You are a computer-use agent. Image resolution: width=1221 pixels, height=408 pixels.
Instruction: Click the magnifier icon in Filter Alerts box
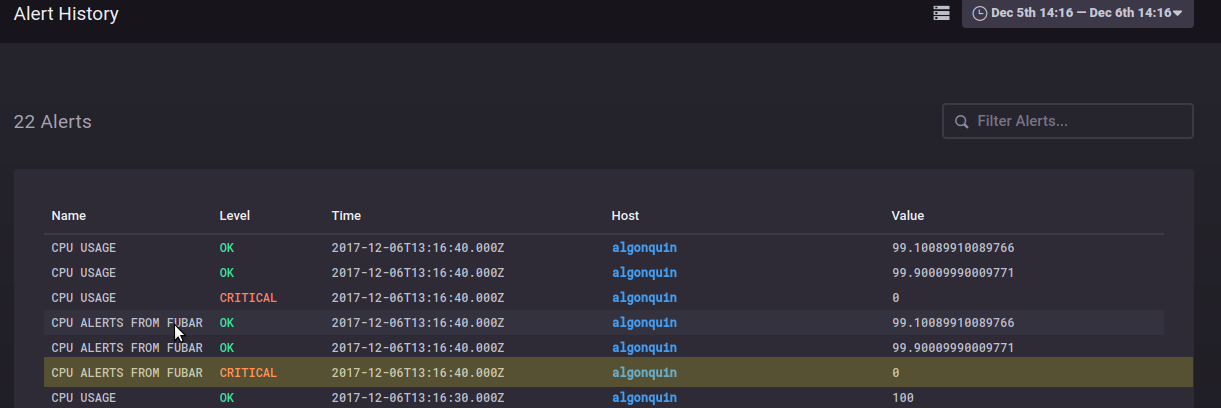[x=962, y=121]
